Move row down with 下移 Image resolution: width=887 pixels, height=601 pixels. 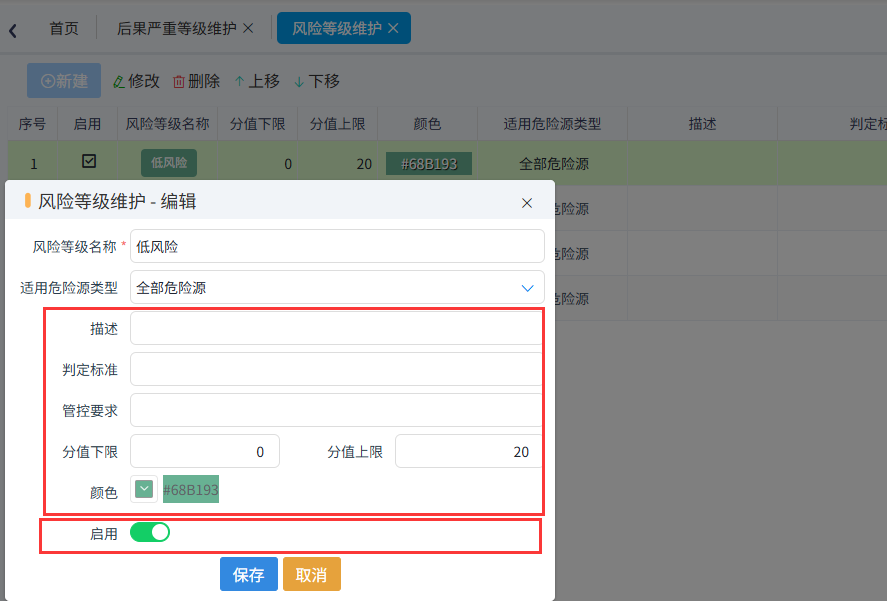[317, 81]
